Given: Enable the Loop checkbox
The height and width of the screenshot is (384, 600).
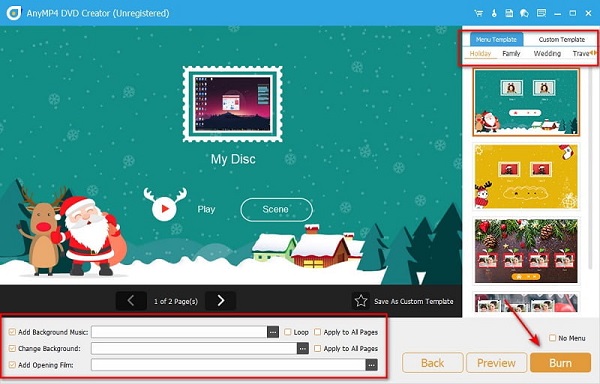Looking at the screenshot, I should point(287,332).
